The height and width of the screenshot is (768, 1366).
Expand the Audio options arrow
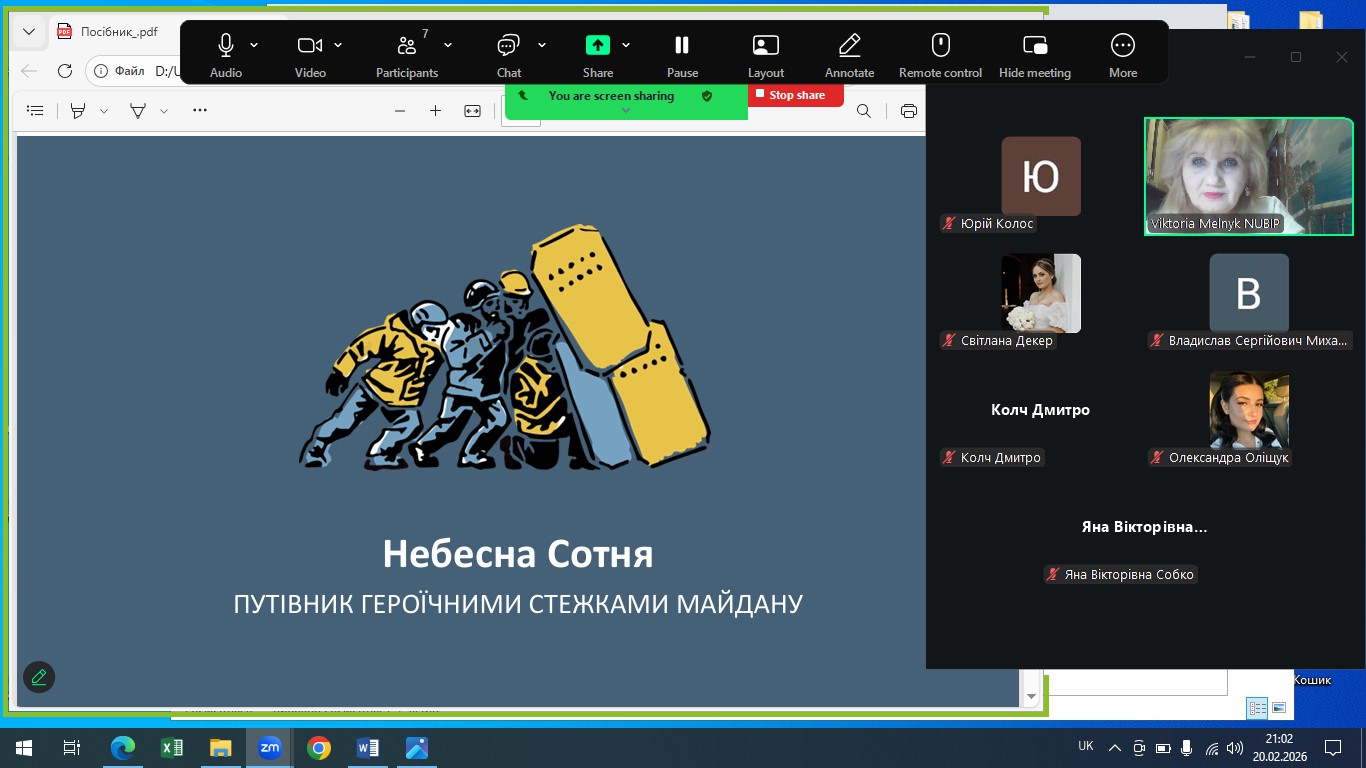click(x=254, y=45)
